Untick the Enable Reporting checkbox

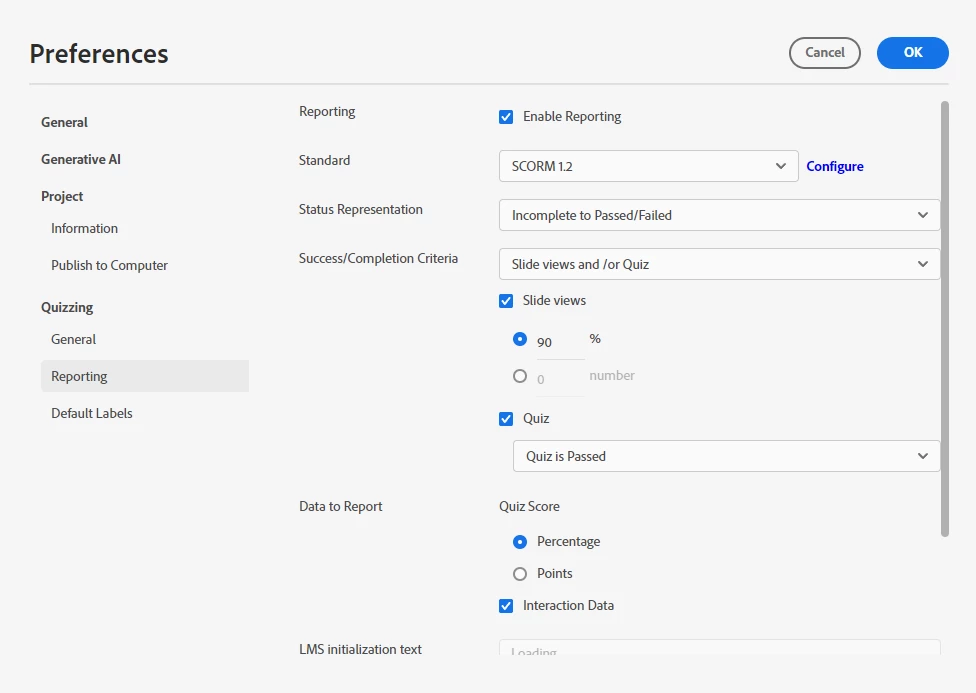point(506,117)
